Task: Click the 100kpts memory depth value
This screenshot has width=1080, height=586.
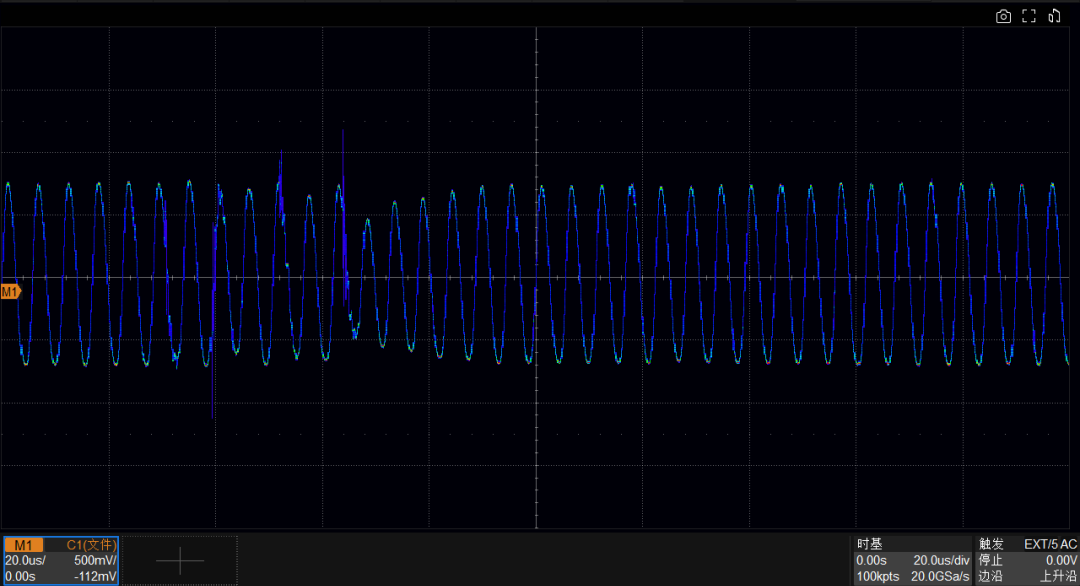Action: (878, 576)
